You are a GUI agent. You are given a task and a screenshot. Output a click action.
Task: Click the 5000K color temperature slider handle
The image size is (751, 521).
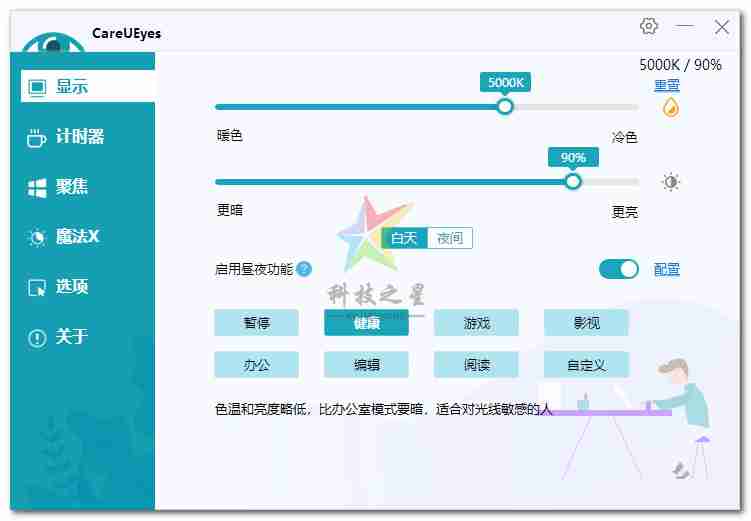(505, 106)
